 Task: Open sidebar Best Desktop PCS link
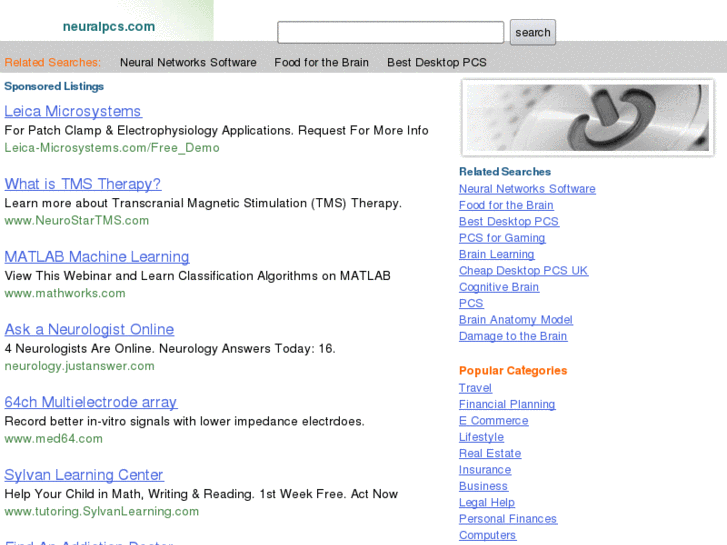tap(509, 222)
